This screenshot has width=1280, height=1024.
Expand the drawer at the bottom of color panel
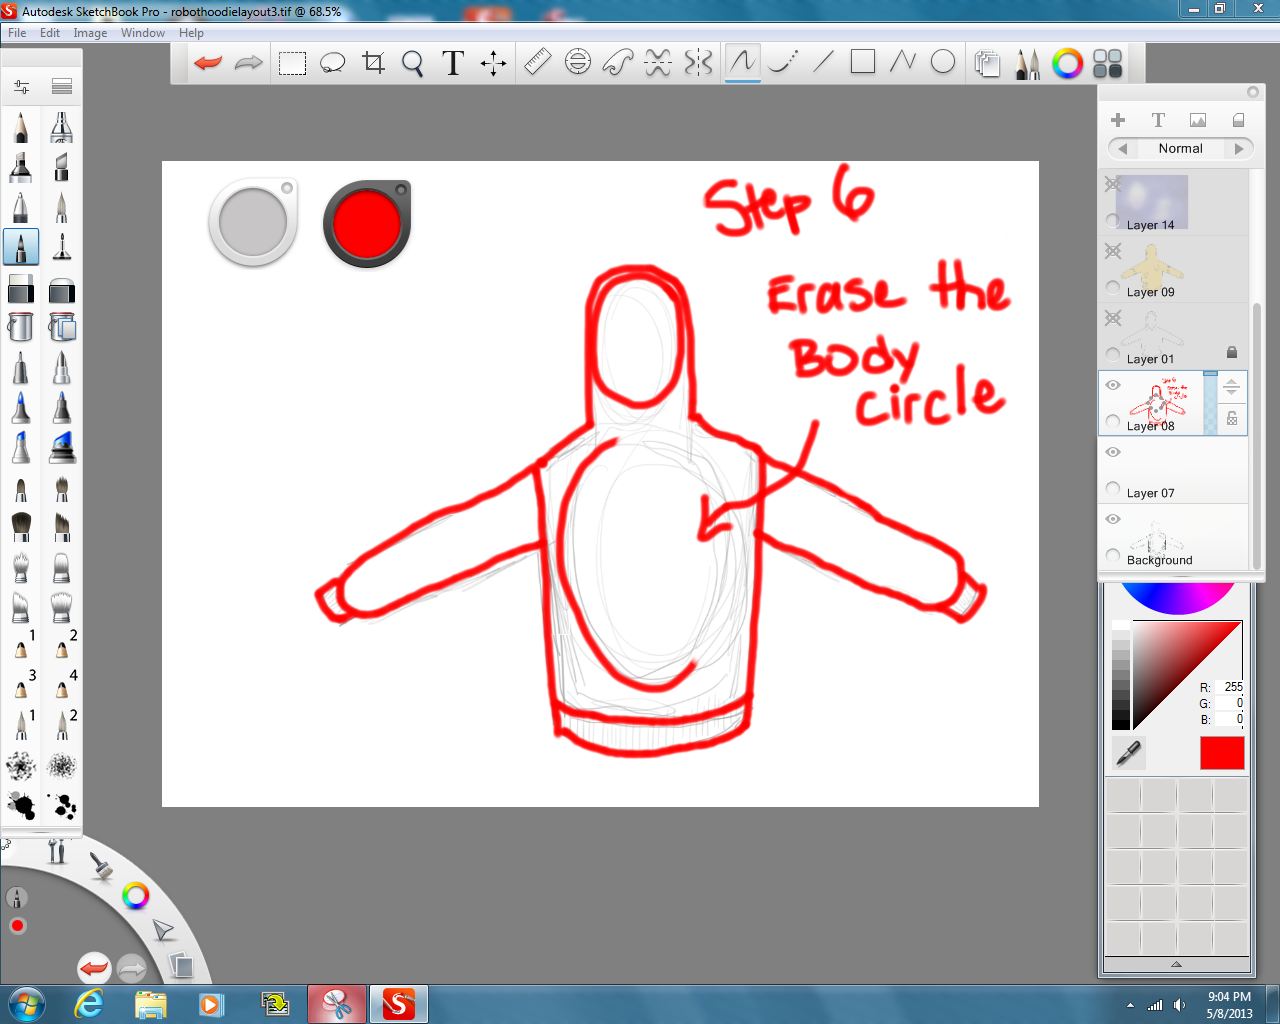click(x=1176, y=964)
